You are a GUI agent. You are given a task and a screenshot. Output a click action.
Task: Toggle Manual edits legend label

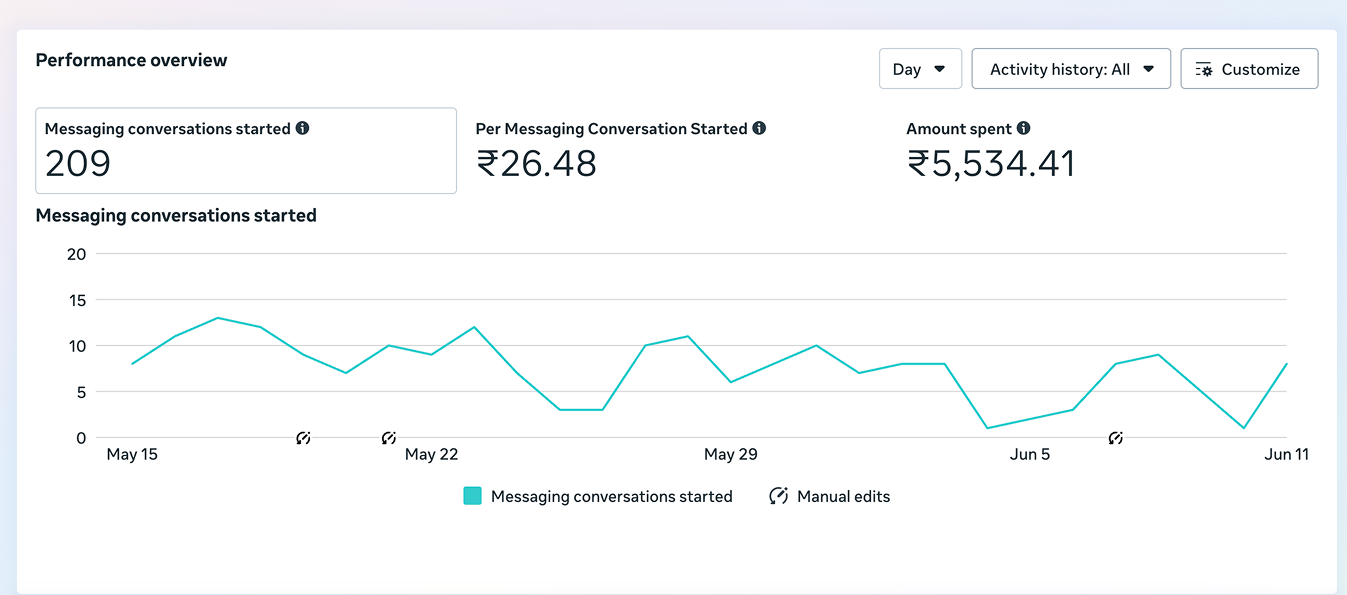coord(843,496)
